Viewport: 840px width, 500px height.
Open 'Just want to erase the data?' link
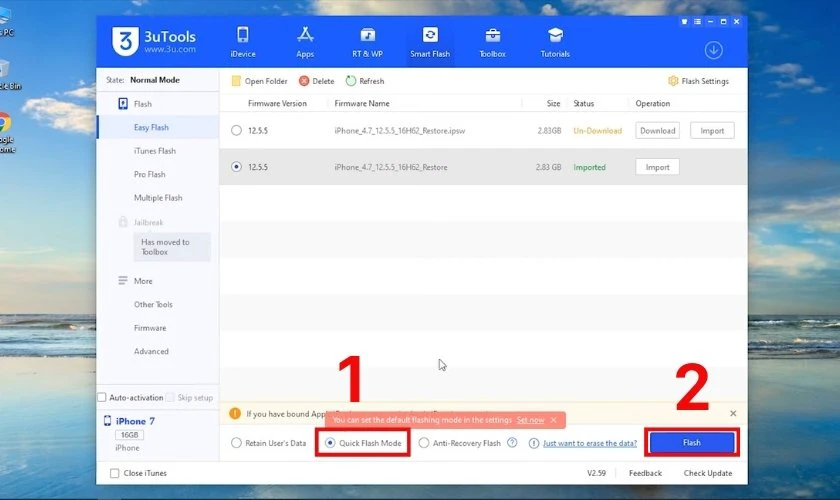(x=589, y=443)
